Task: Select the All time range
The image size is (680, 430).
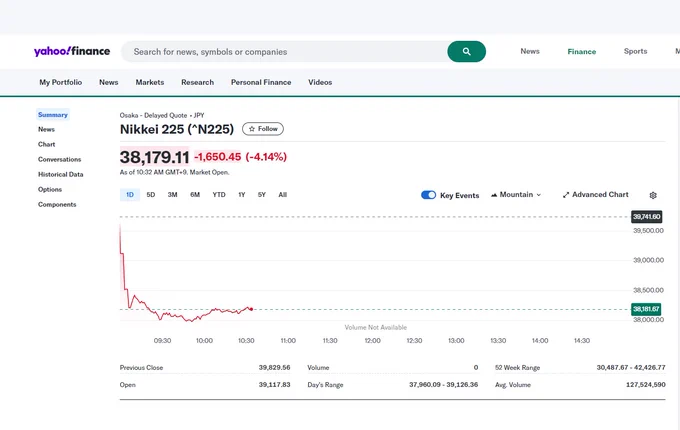Action: (282, 195)
